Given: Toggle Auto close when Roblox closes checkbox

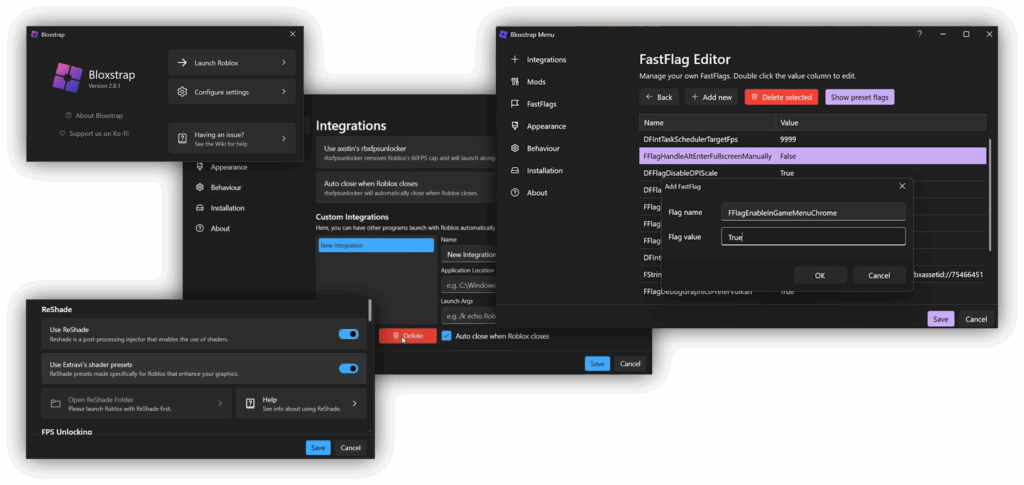Looking at the screenshot, I should 447,336.
